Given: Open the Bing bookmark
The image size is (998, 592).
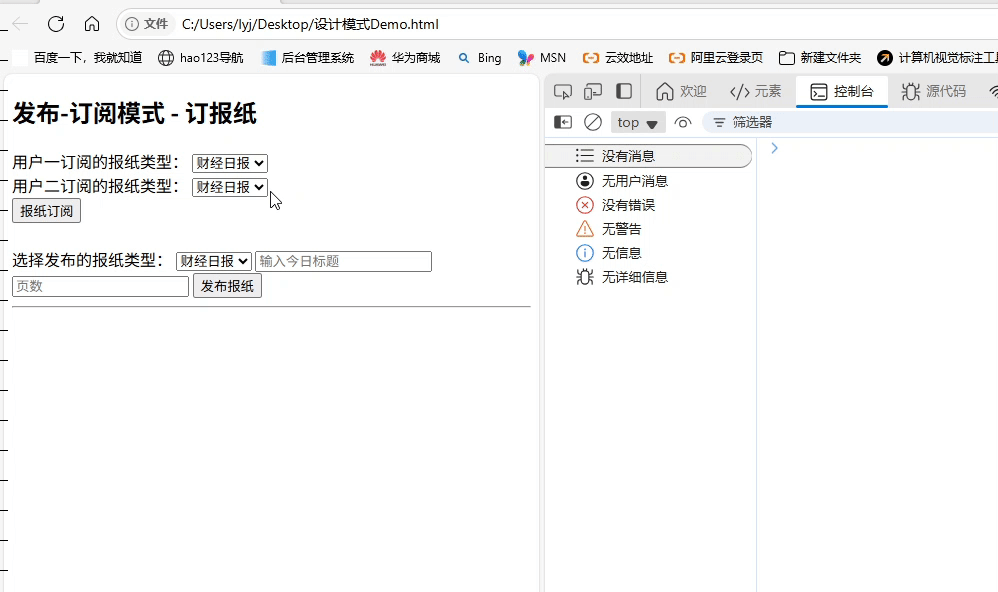Looking at the screenshot, I should pos(480,58).
